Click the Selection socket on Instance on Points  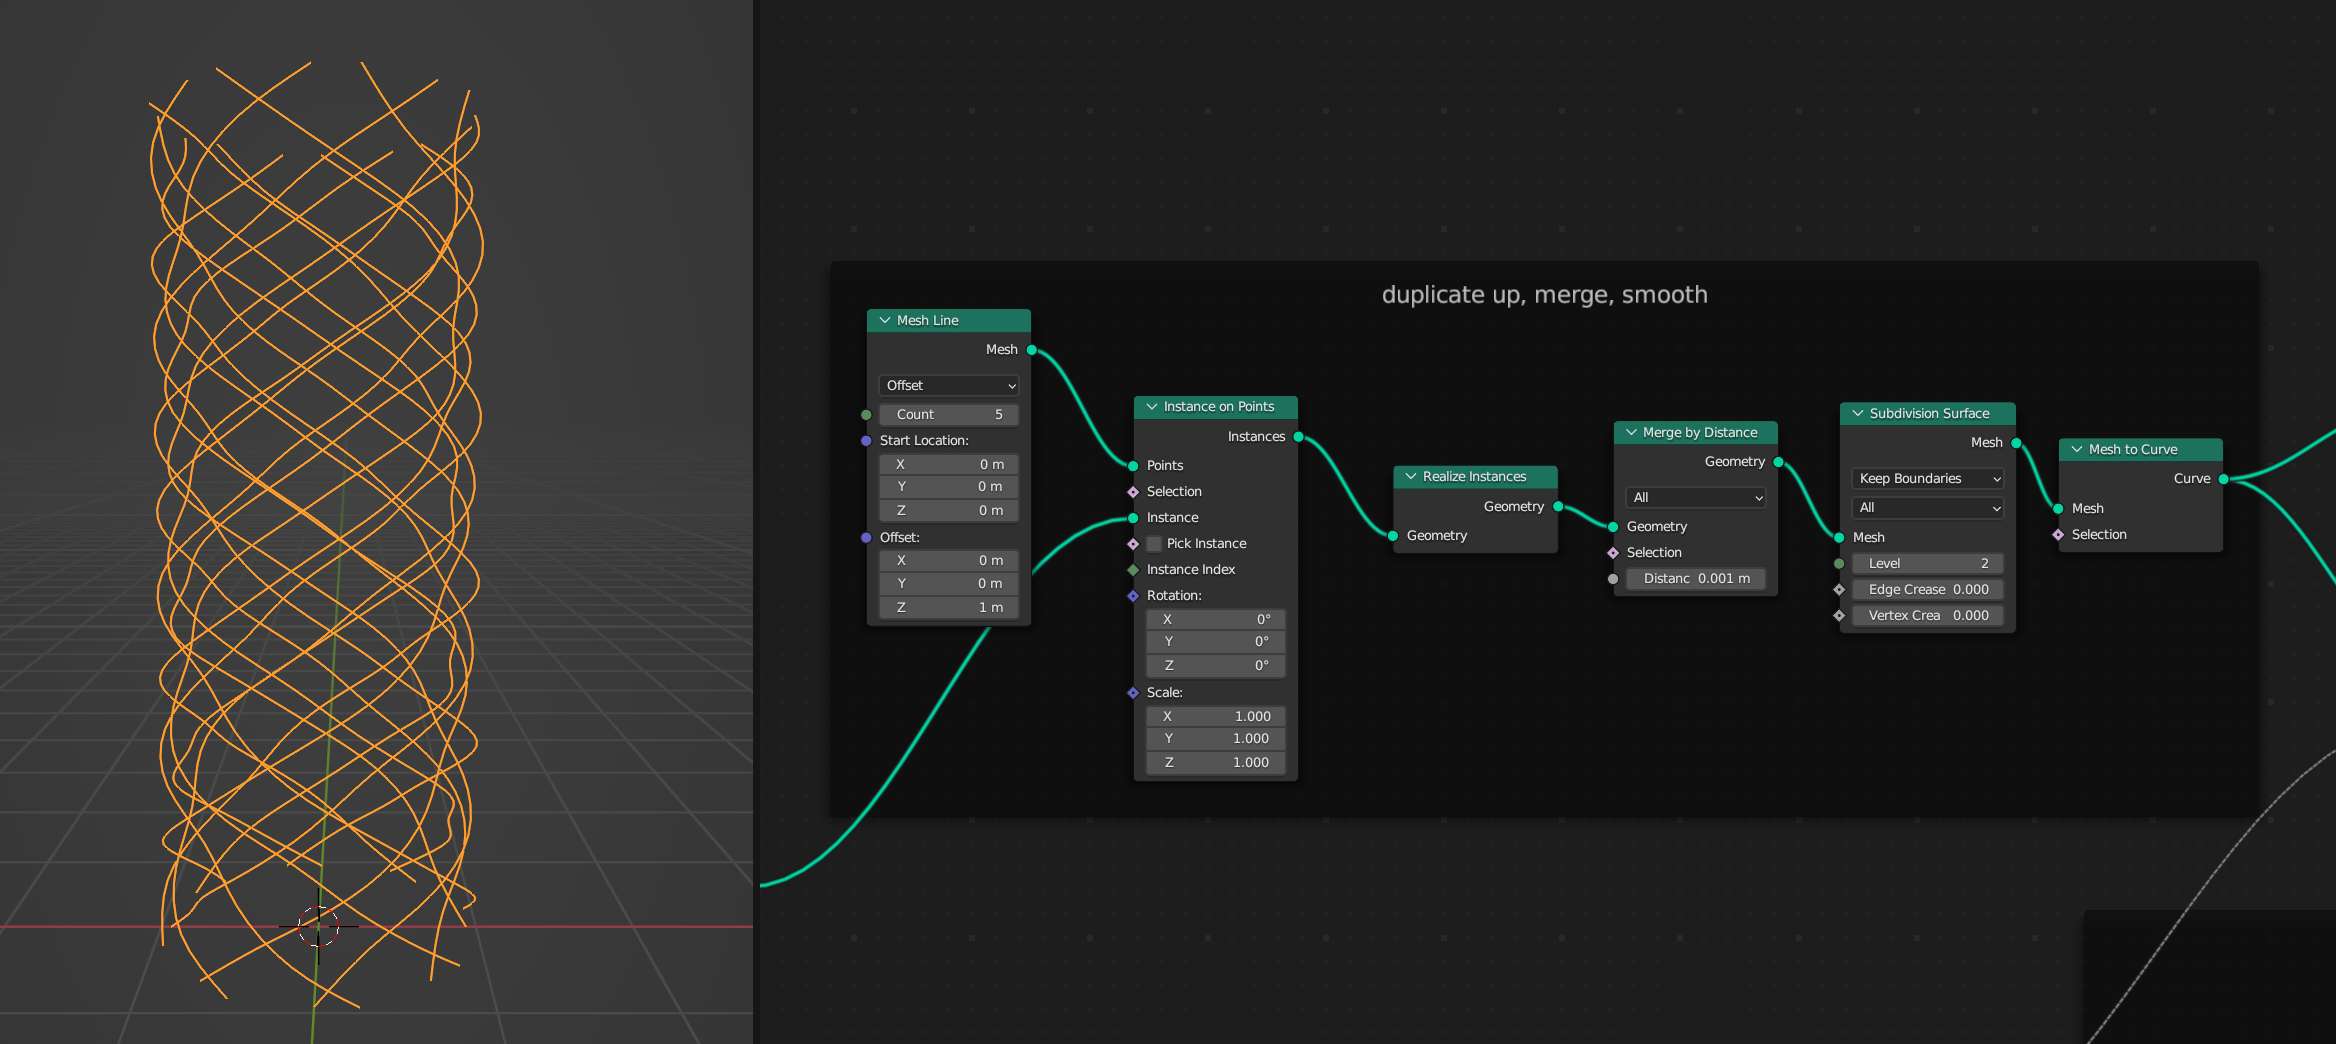tap(1133, 492)
